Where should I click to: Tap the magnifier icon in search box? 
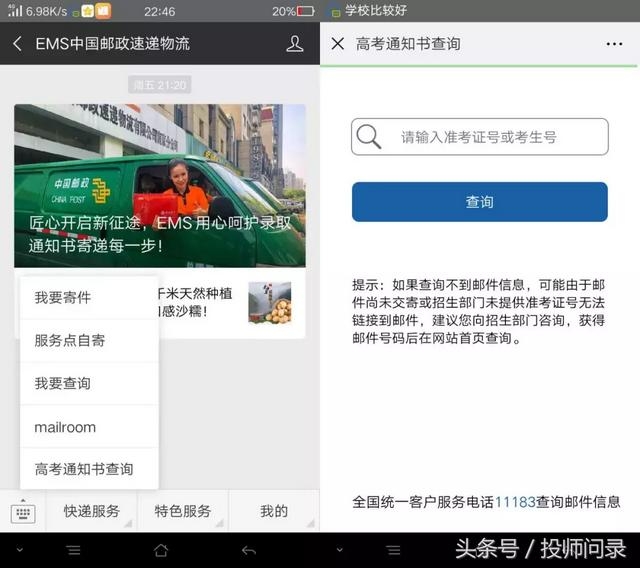(x=368, y=136)
